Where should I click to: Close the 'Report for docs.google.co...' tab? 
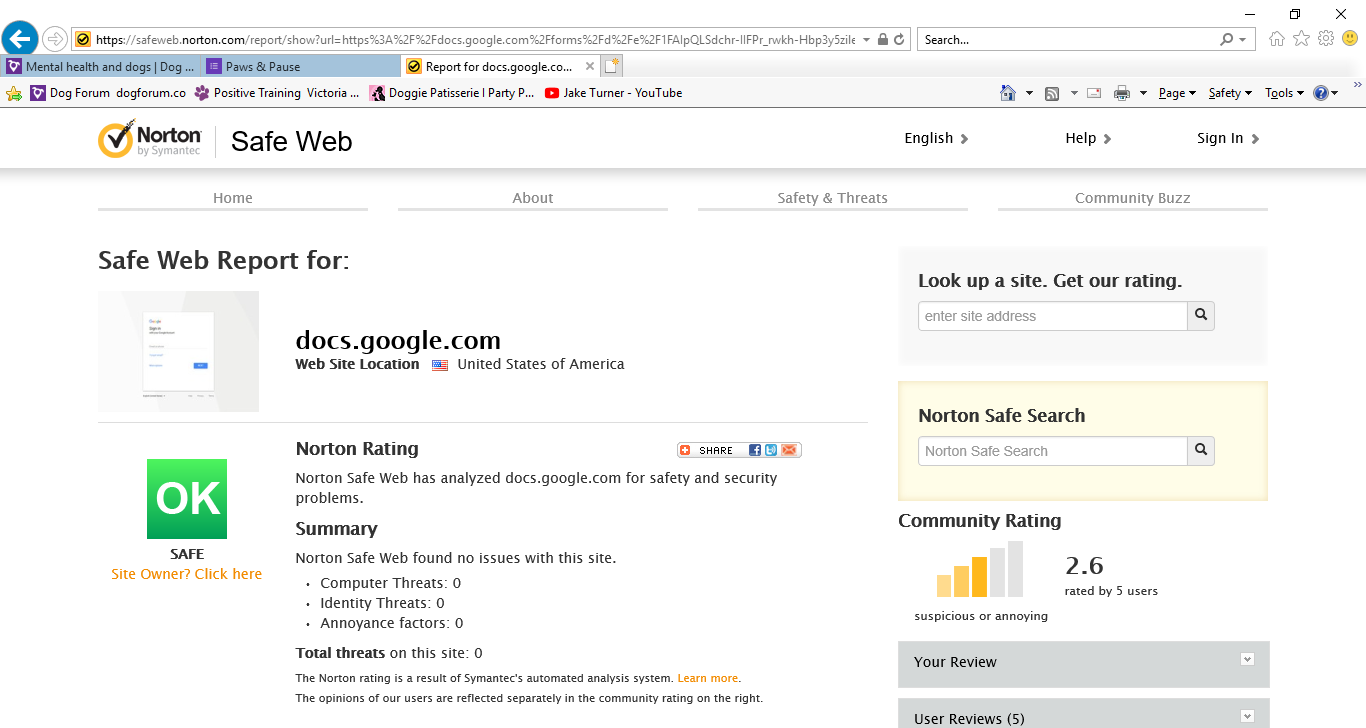pos(589,67)
